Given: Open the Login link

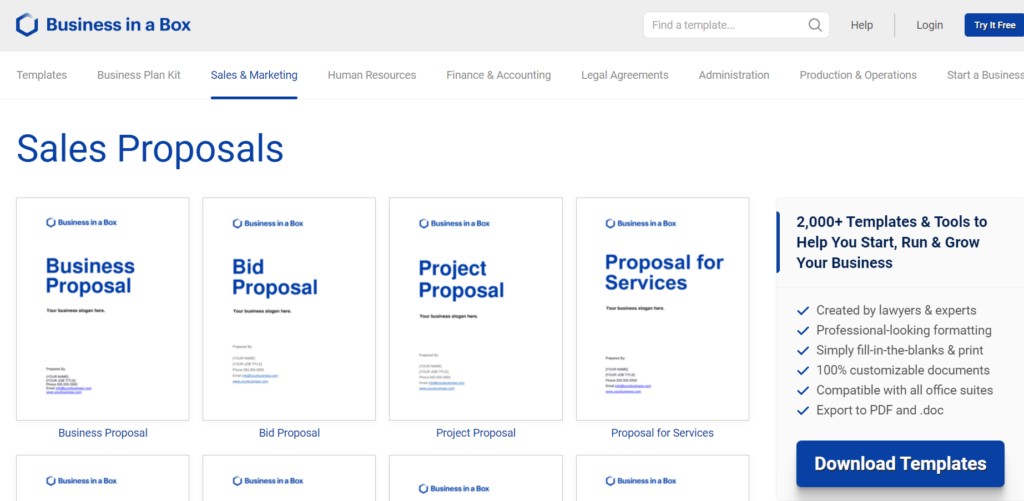Looking at the screenshot, I should [929, 25].
